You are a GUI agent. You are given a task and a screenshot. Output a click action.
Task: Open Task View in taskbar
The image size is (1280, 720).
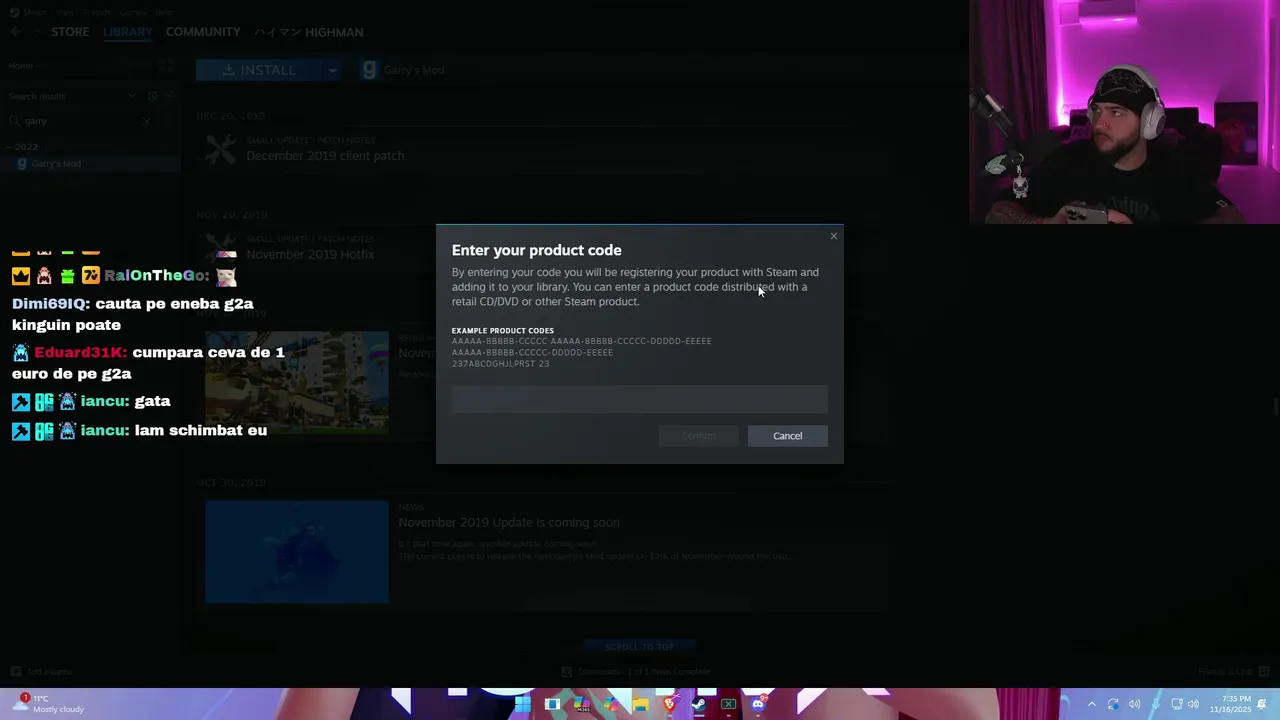tap(552, 704)
